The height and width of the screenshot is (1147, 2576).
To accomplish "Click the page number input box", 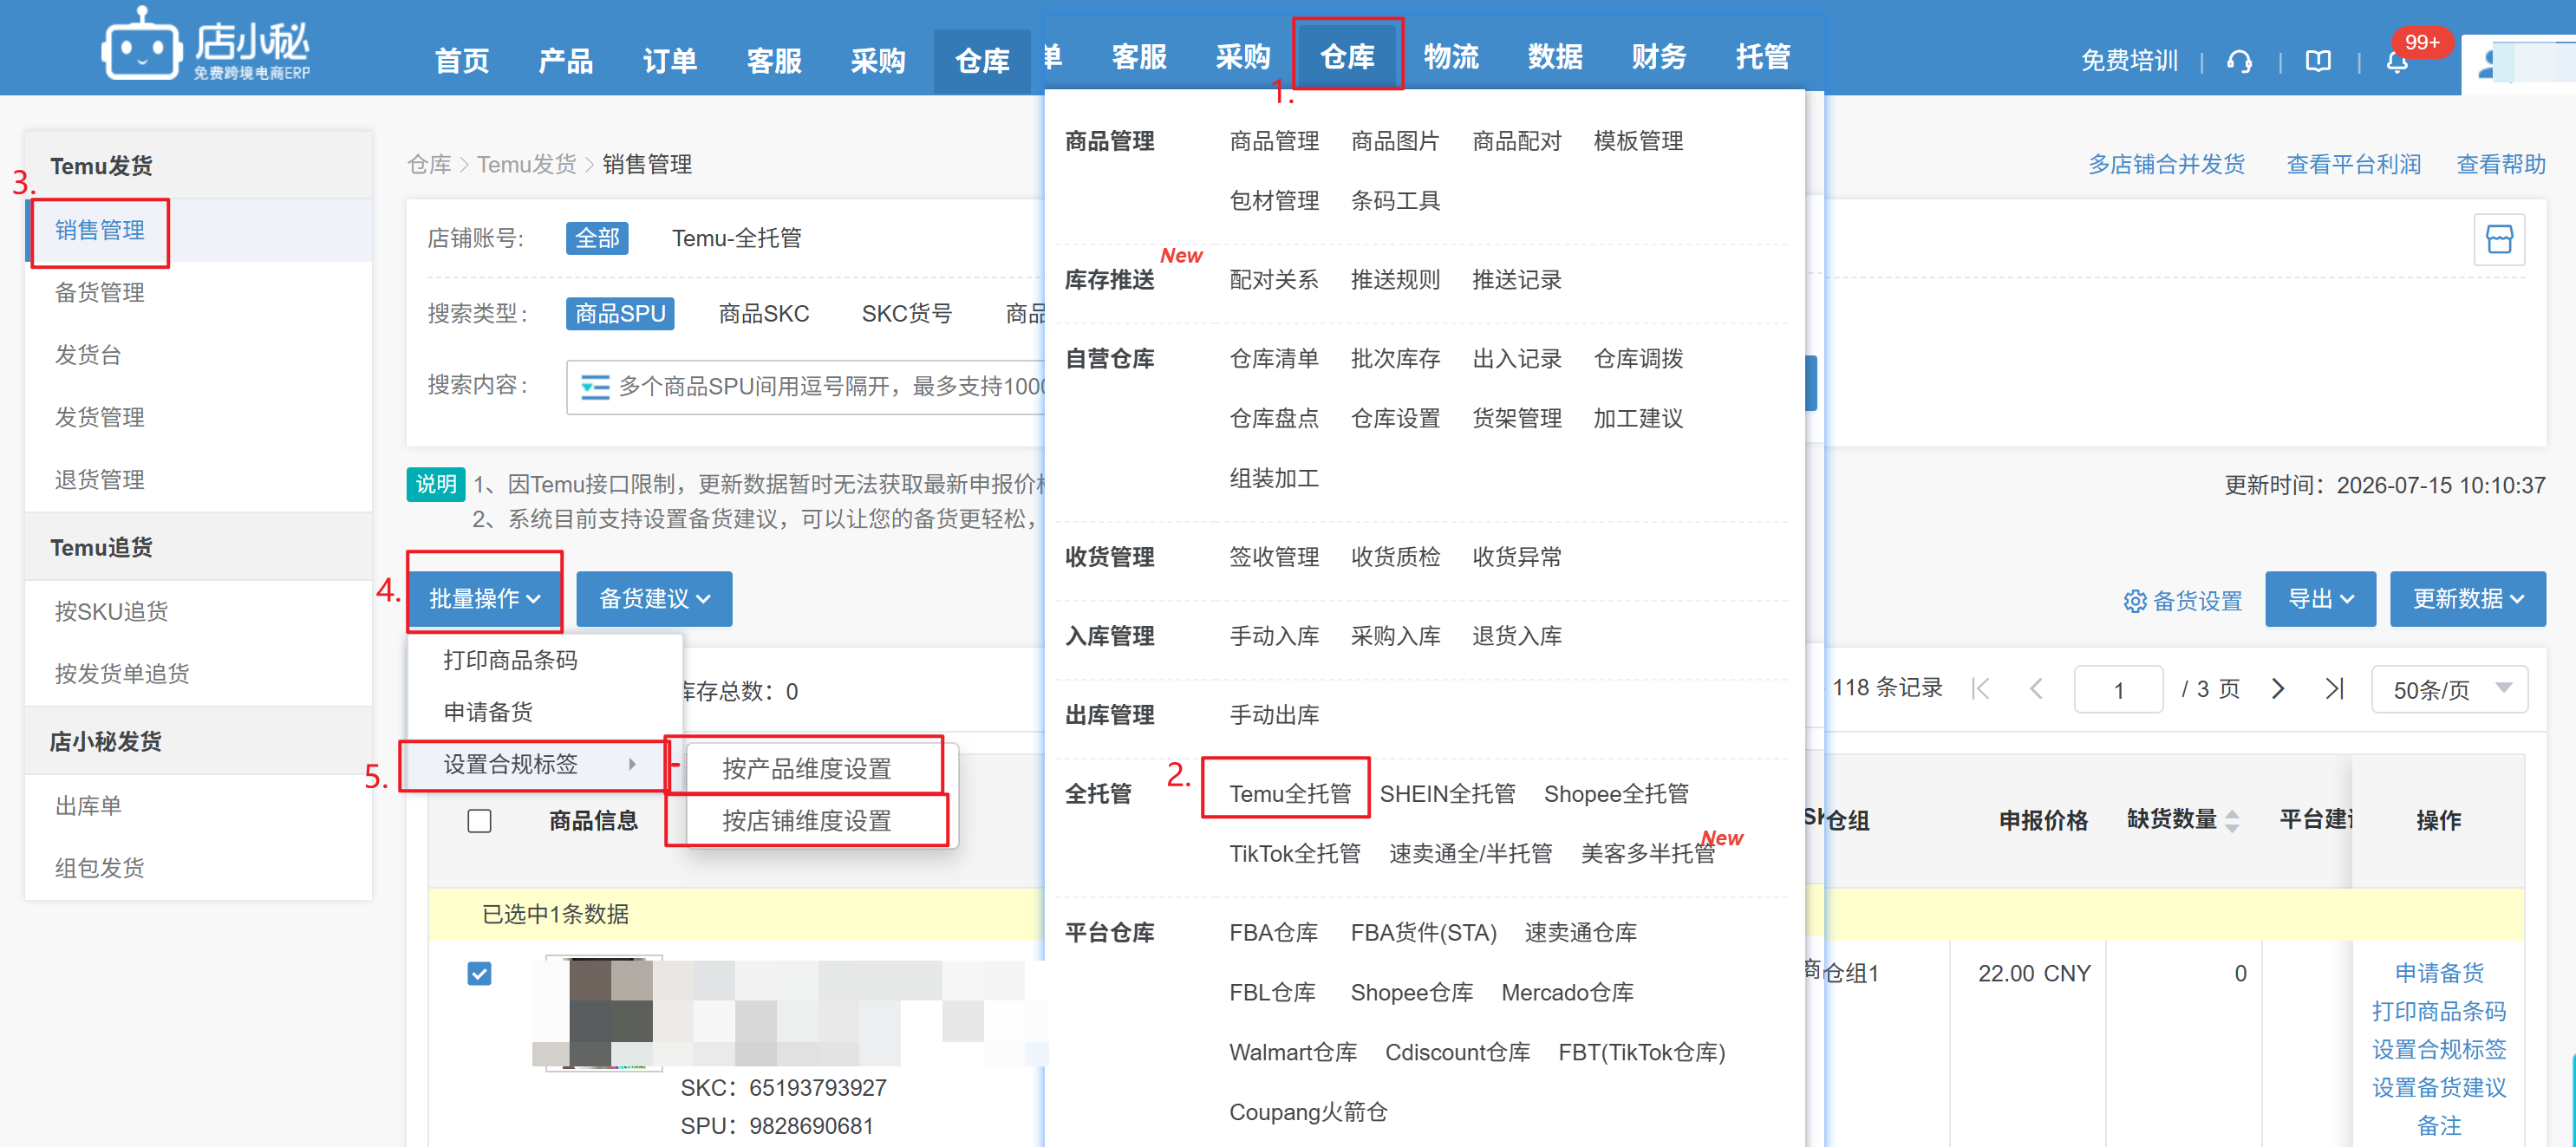I will click(x=2118, y=689).
